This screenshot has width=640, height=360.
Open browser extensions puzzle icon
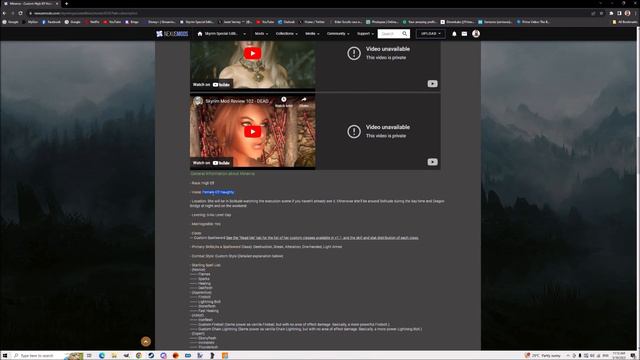click(x=611, y=13)
